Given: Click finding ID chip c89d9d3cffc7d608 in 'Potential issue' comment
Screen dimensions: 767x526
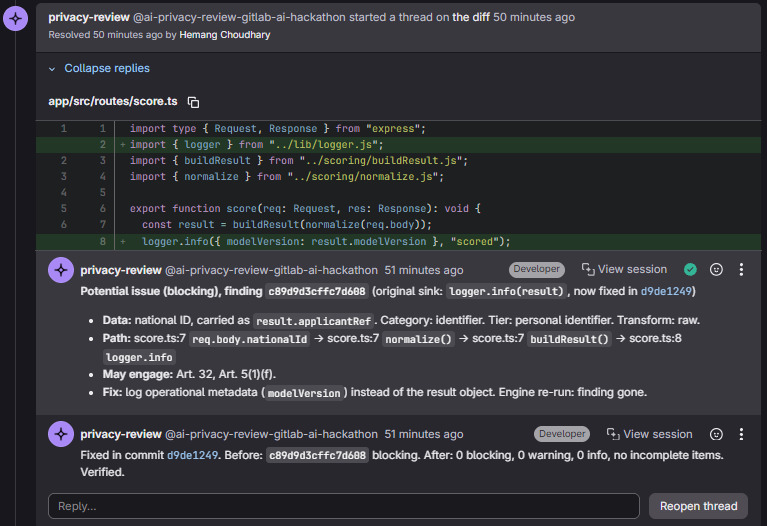Looking at the screenshot, I should click(316, 291).
